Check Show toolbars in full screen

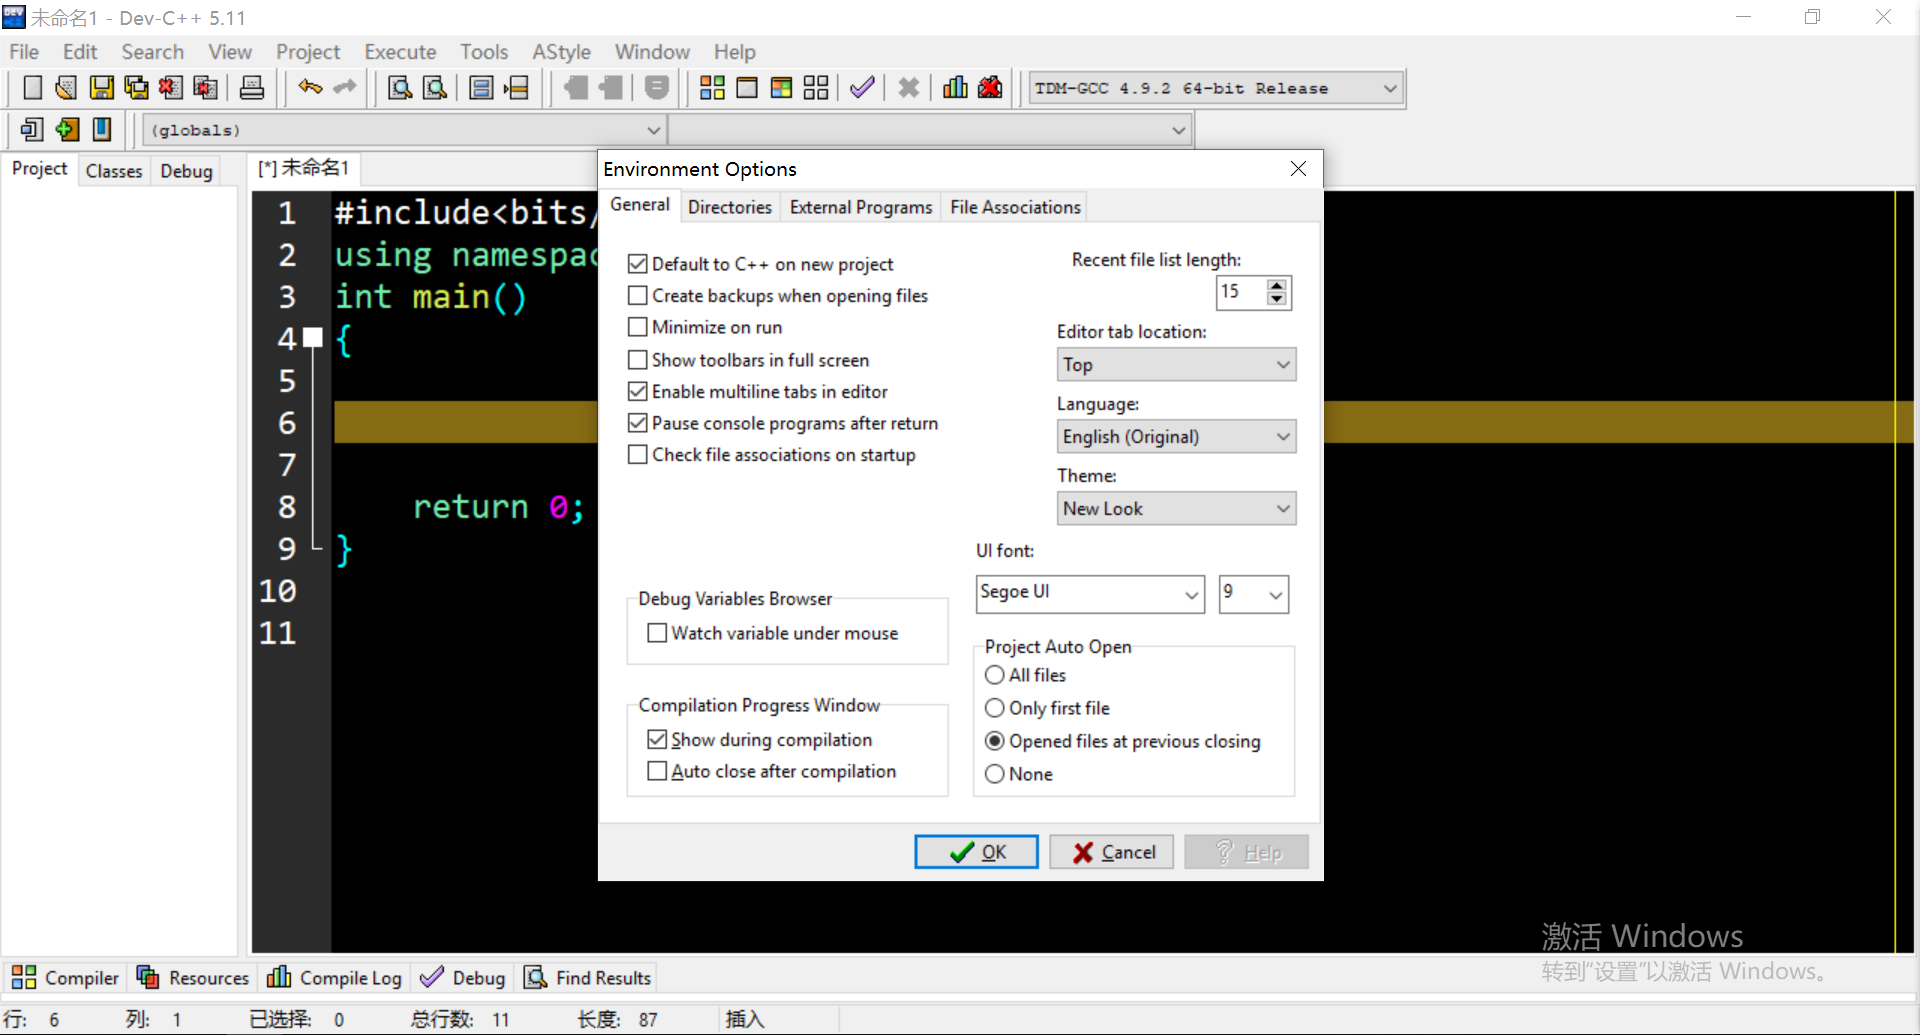pos(637,360)
